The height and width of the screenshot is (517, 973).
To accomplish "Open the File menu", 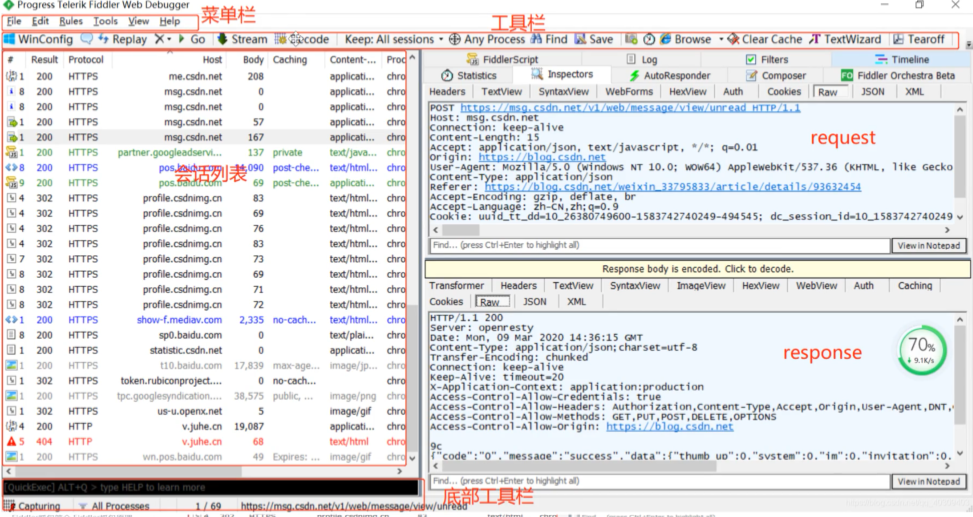I will click(x=14, y=21).
